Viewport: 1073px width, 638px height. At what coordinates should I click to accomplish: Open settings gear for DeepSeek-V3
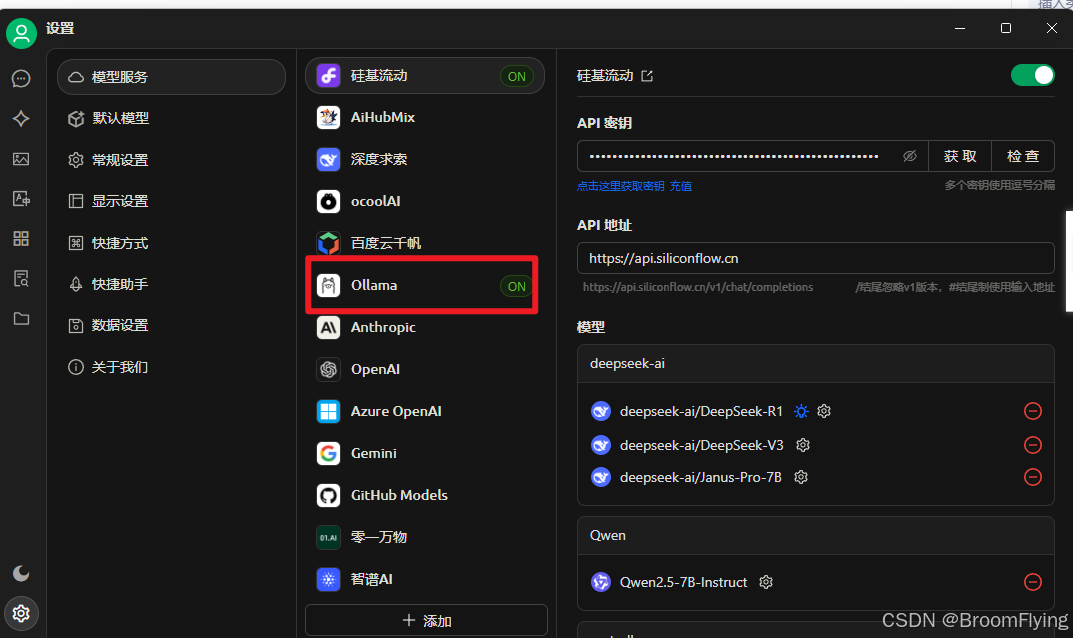point(803,445)
